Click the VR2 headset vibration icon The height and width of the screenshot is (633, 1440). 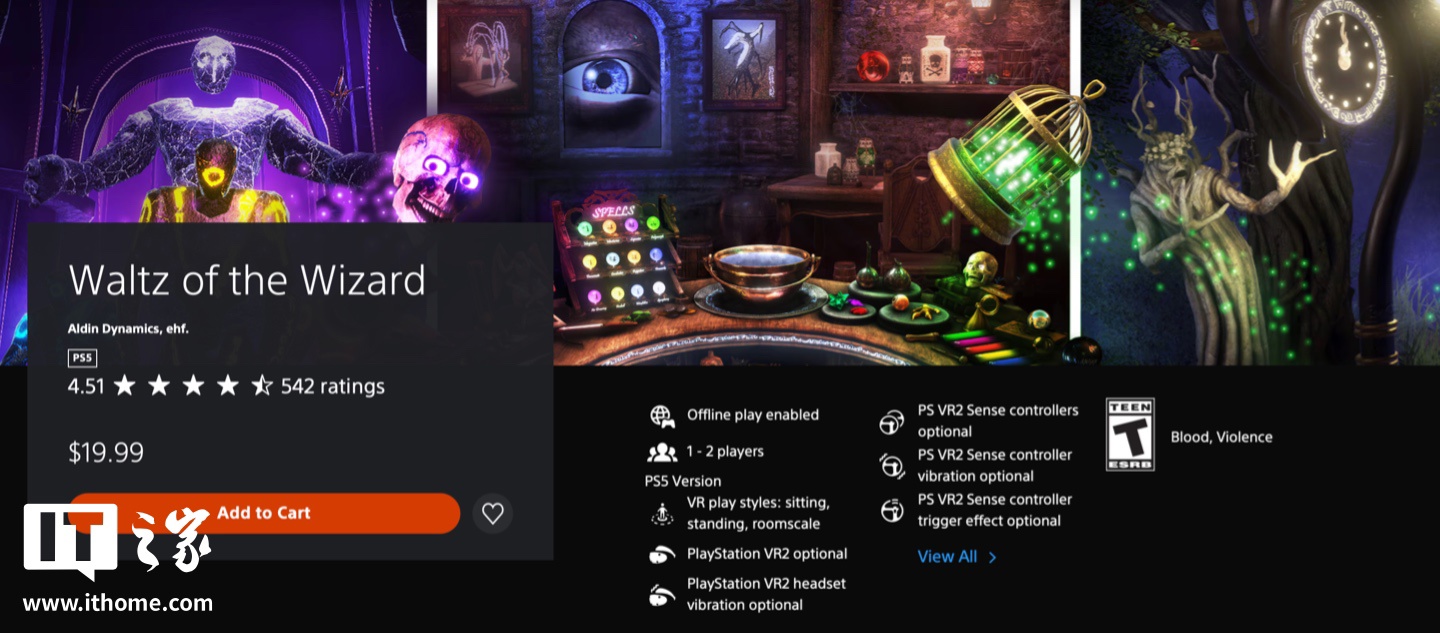click(661, 594)
